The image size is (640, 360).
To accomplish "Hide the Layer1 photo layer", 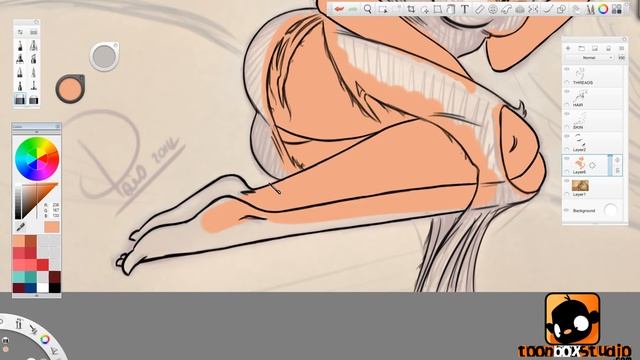I will pyautogui.click(x=567, y=181).
